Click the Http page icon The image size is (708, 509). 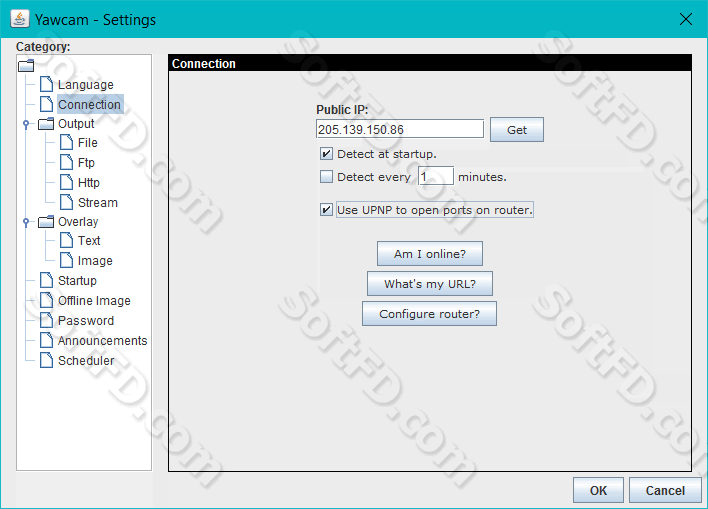point(66,182)
